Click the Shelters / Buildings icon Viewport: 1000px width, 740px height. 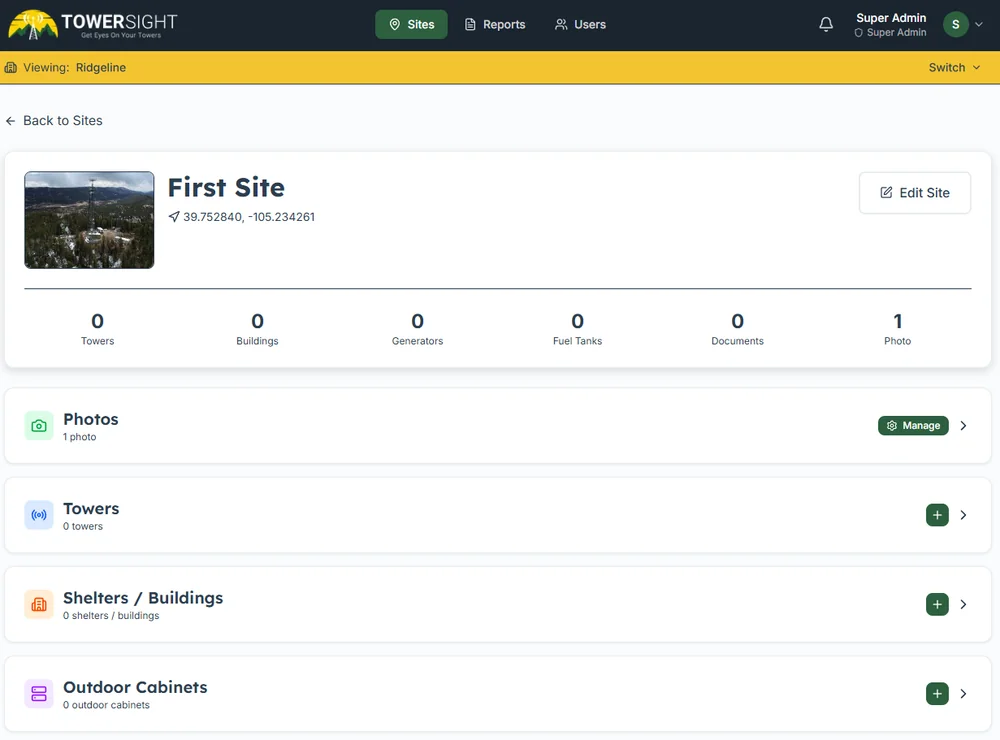[39, 604]
